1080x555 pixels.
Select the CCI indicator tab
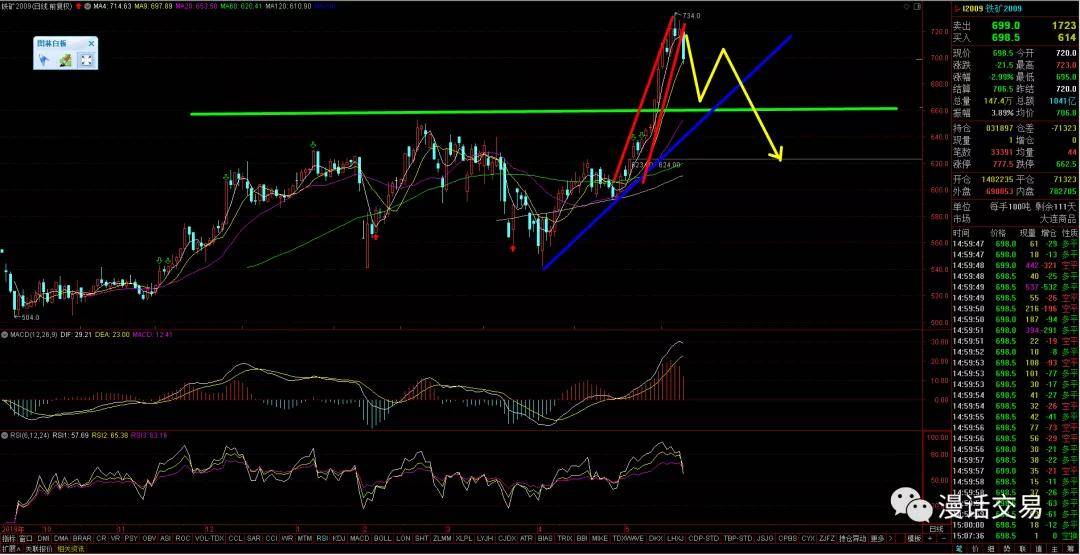(x=272, y=538)
